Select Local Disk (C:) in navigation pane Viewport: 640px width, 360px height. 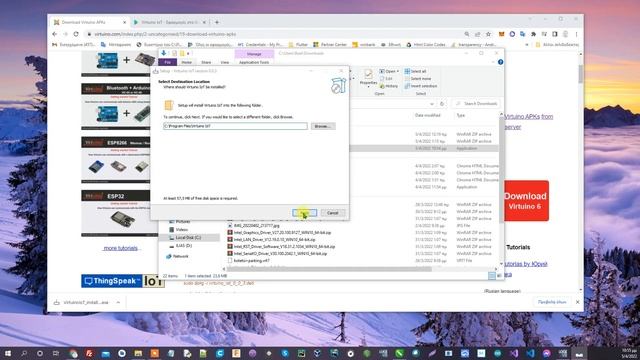188,238
